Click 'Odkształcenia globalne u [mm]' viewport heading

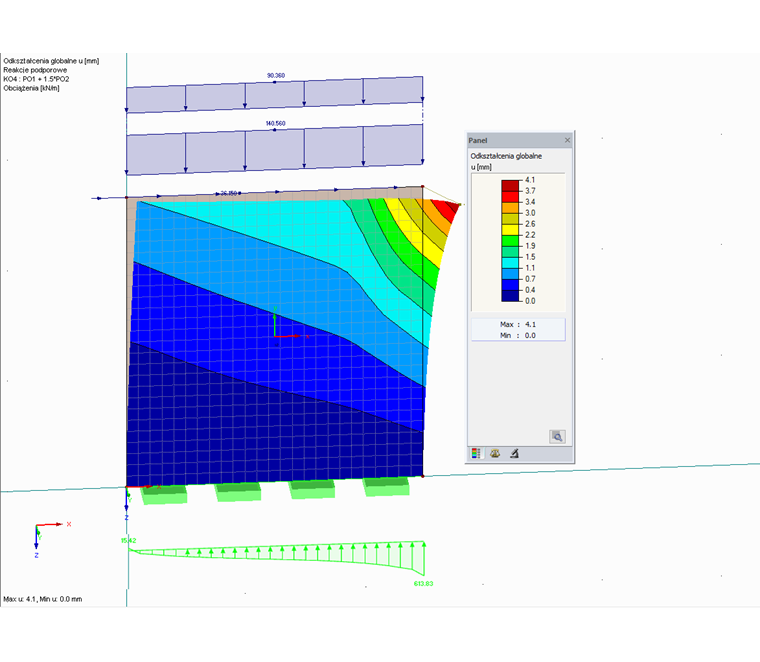(x=51, y=61)
